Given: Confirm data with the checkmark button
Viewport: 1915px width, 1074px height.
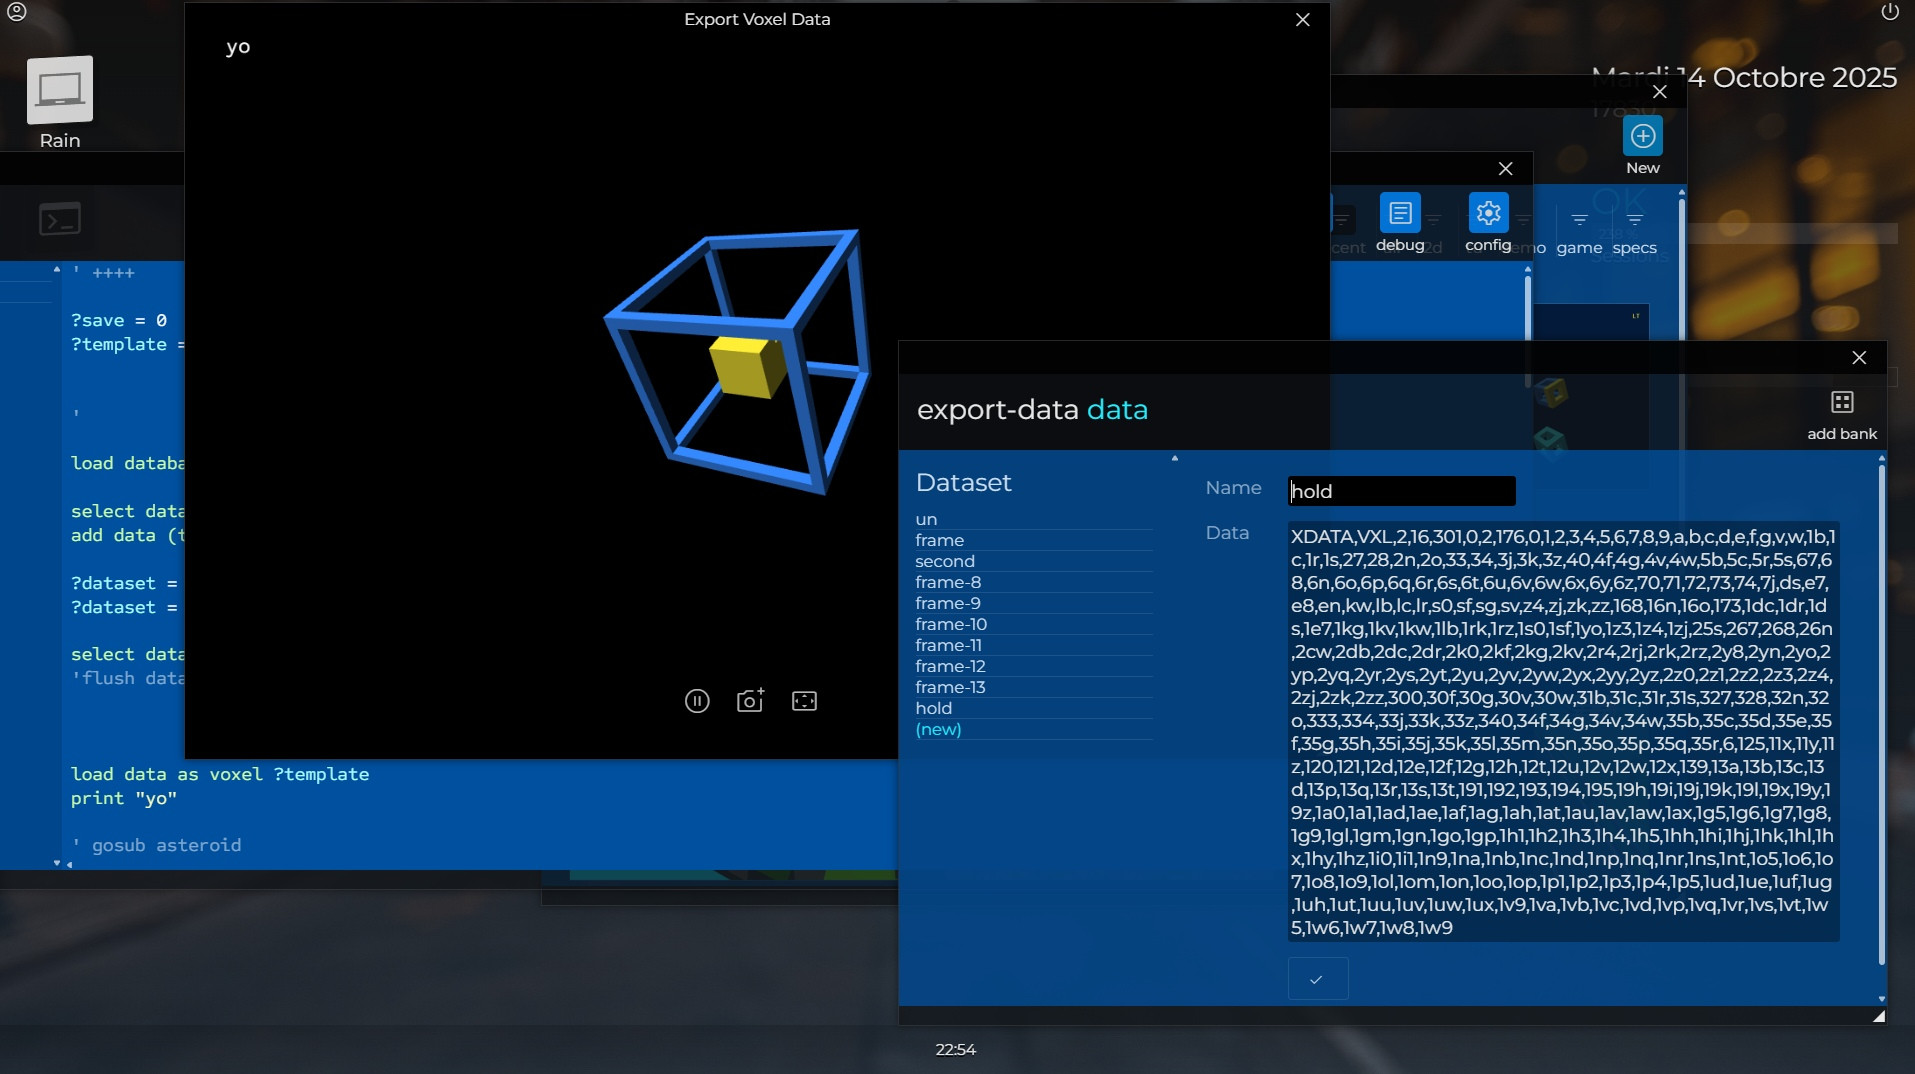Looking at the screenshot, I should tap(1317, 979).
